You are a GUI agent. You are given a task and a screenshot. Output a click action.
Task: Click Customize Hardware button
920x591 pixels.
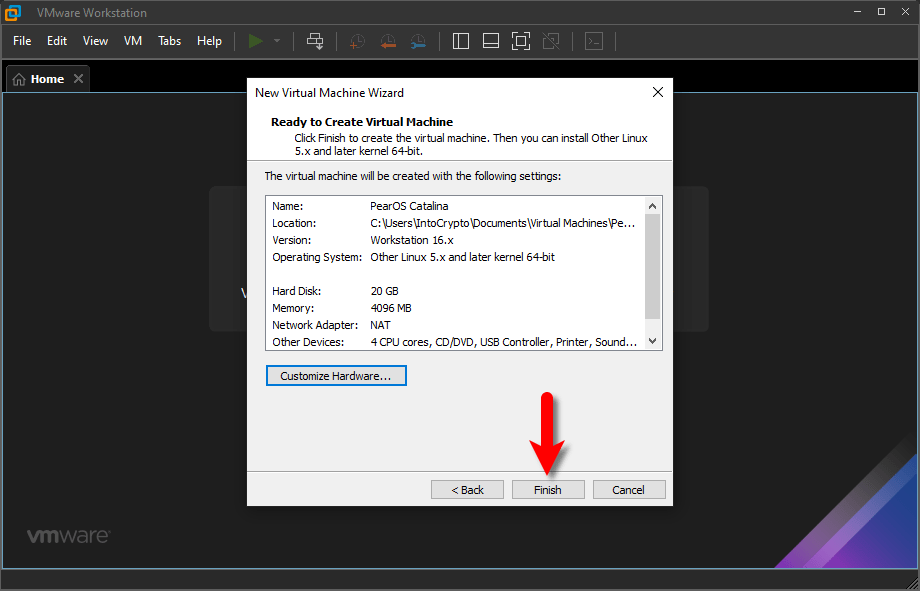coord(336,376)
